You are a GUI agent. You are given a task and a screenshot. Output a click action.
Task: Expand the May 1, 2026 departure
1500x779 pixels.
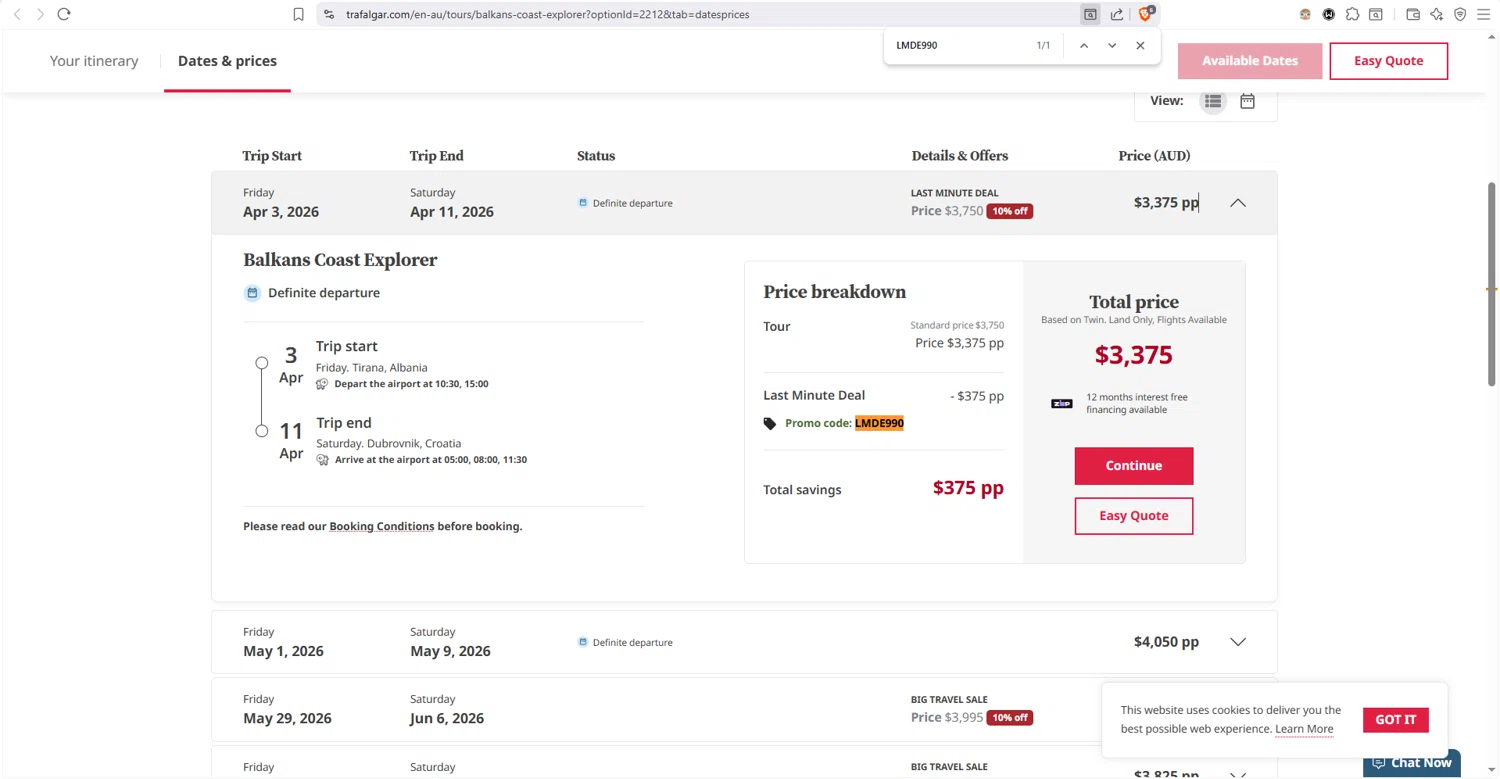[1238, 642]
